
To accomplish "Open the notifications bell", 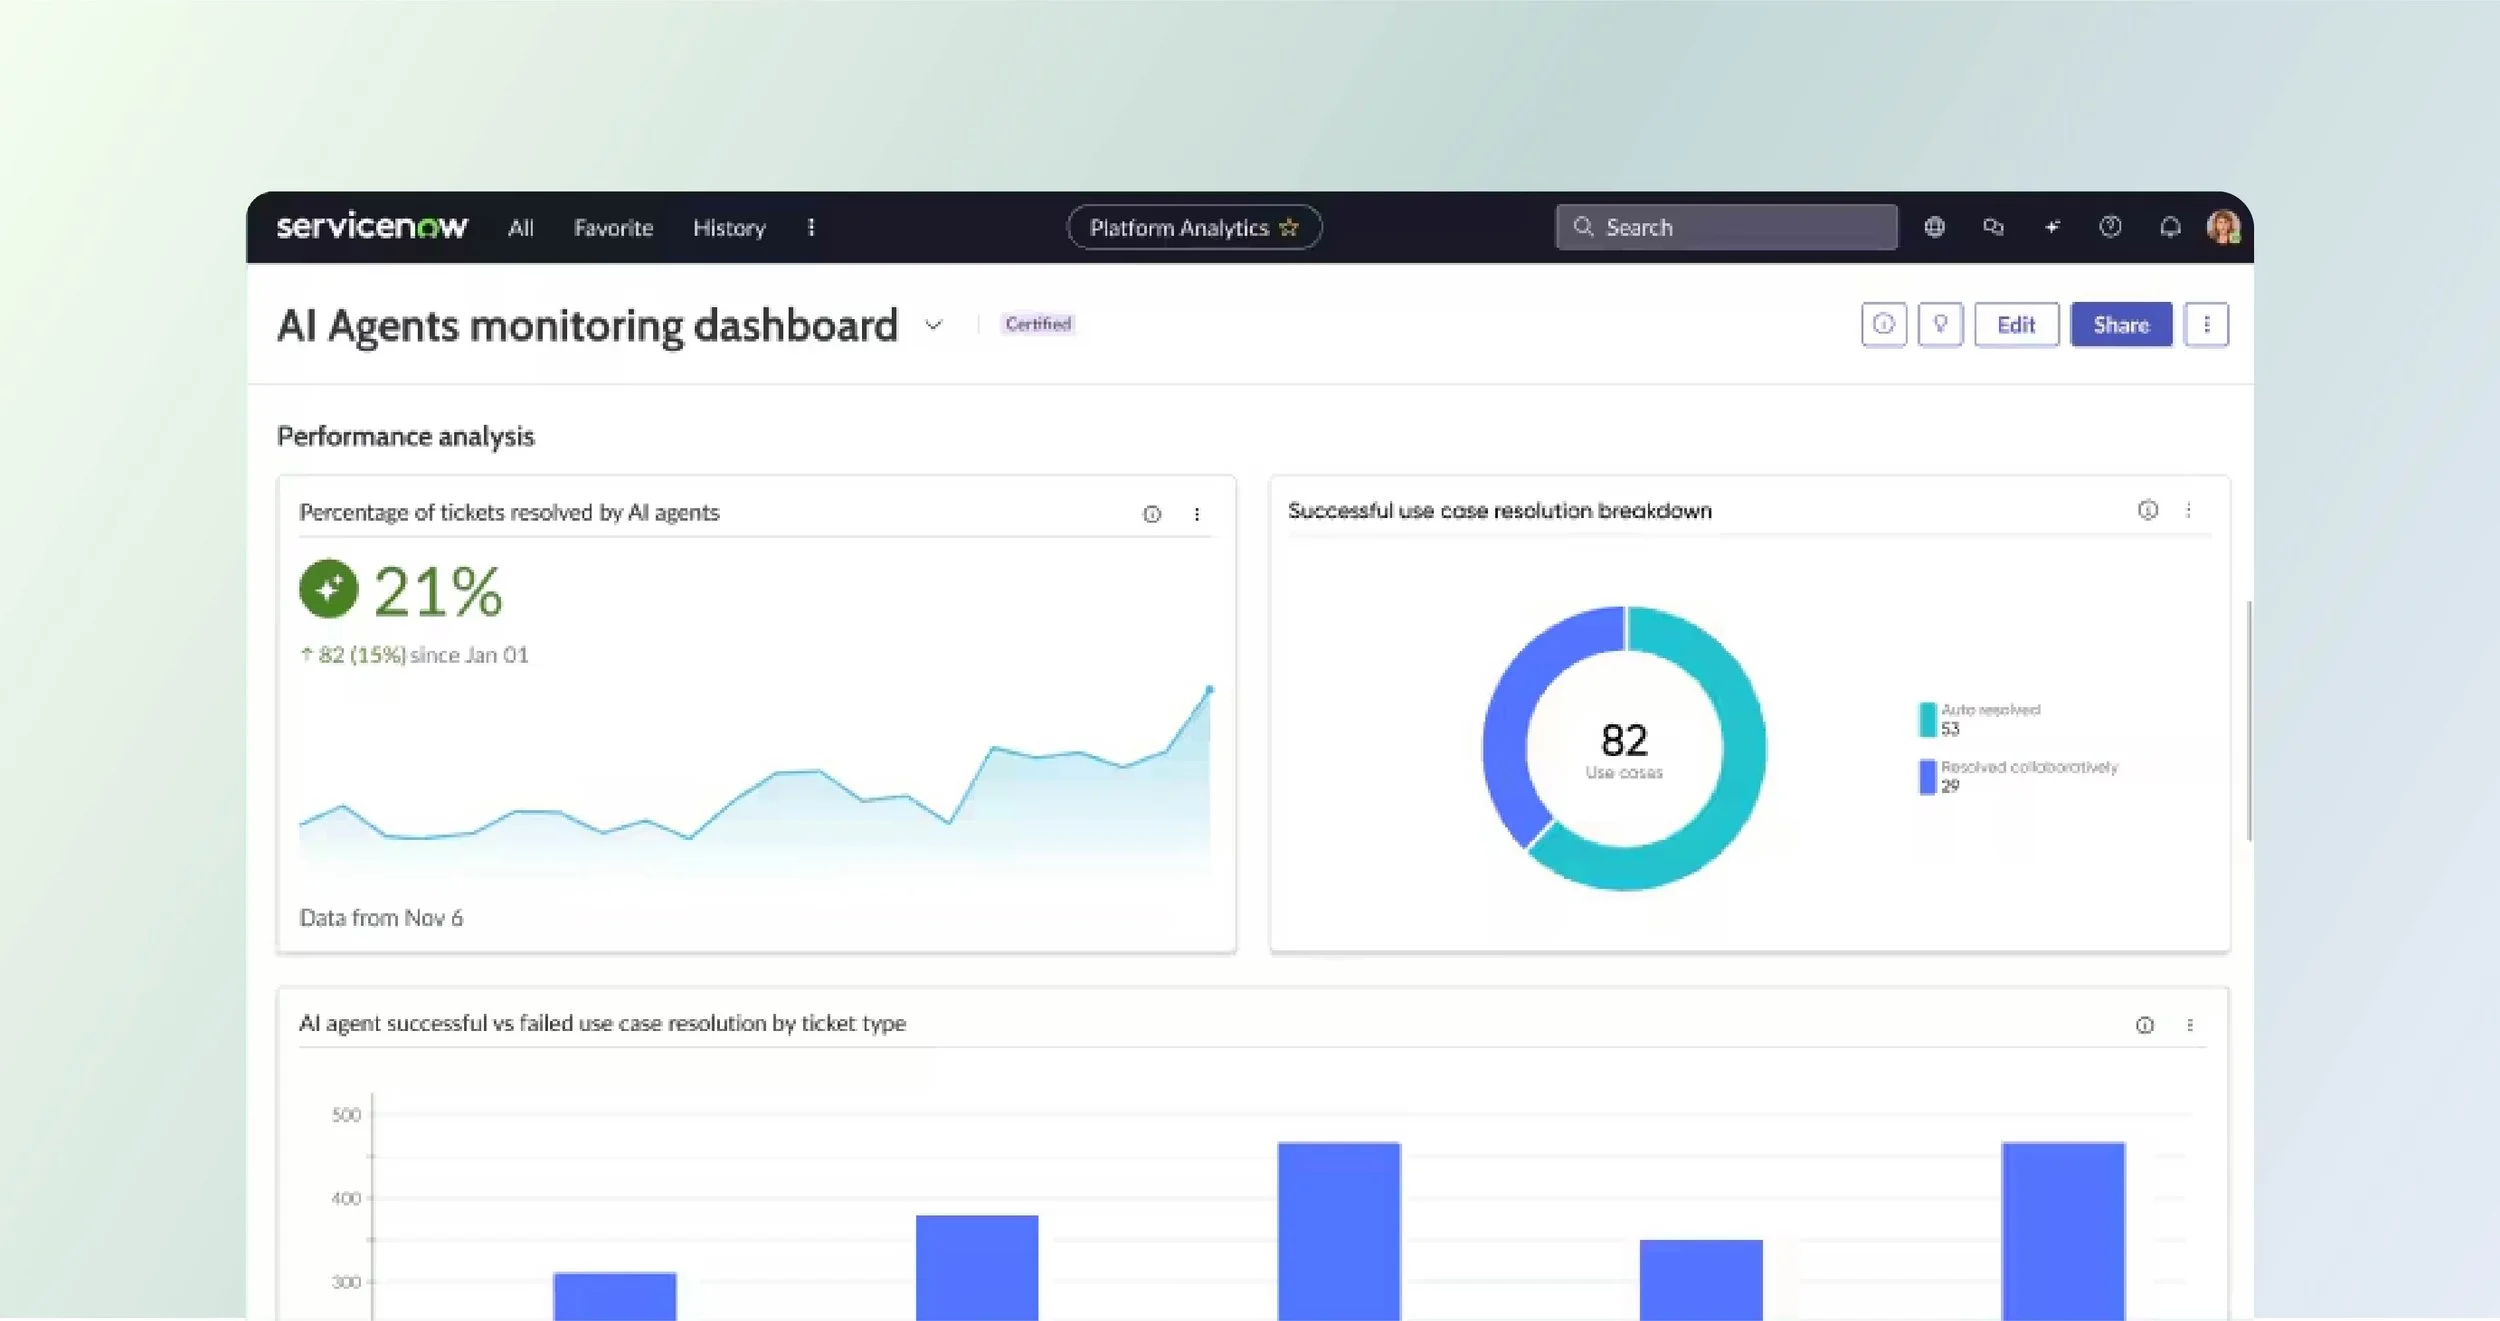I will [2169, 227].
